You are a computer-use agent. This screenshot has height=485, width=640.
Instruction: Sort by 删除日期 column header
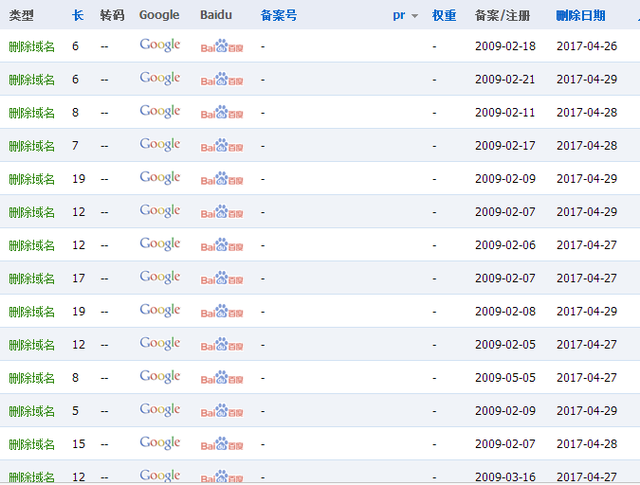point(580,16)
